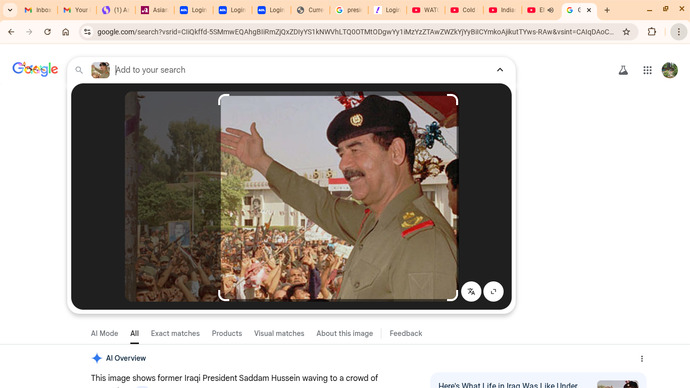Show Exact matches results
The image size is (690, 388).
tap(175, 333)
